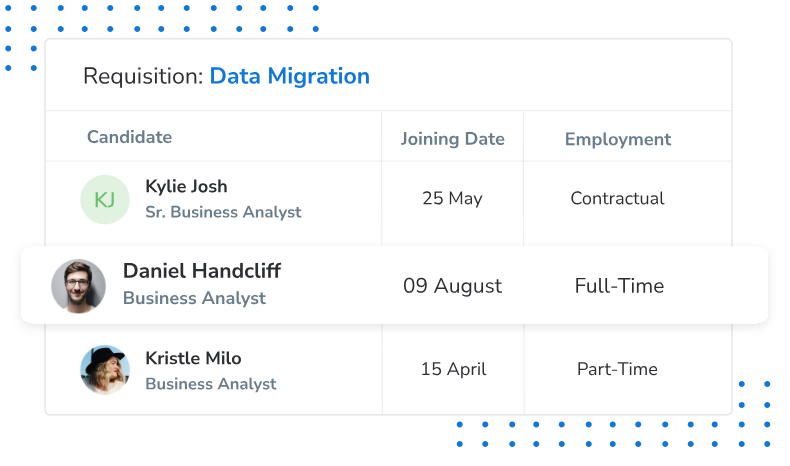Select candidate name Kristle Milo
The image size is (790, 466).
point(193,358)
